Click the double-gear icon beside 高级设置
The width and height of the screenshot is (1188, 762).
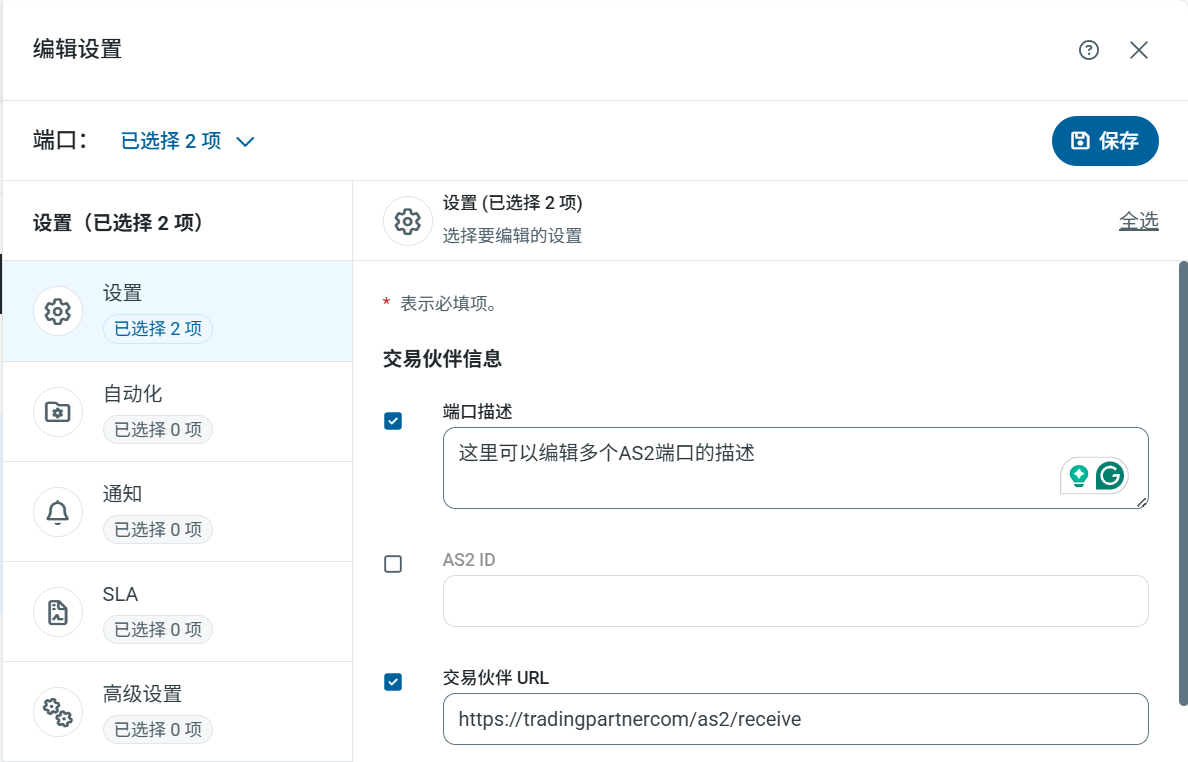click(58, 712)
